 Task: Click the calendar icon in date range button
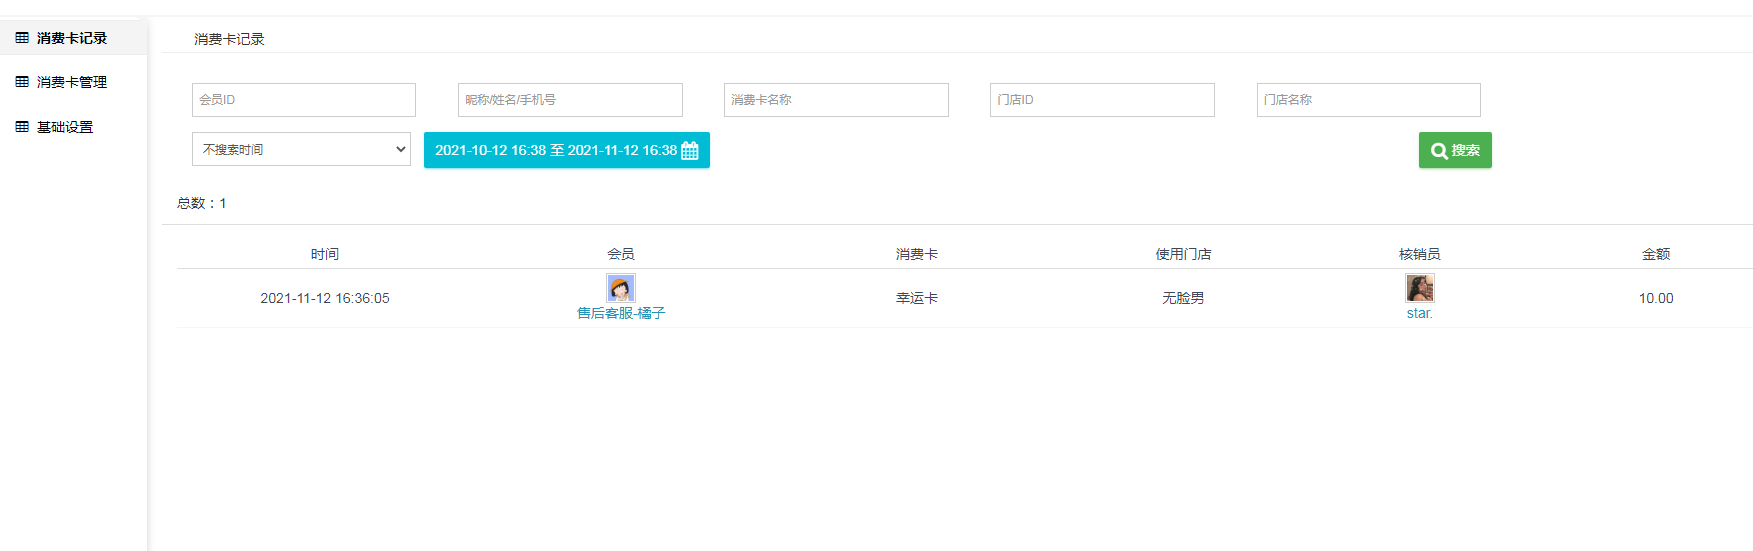point(690,151)
